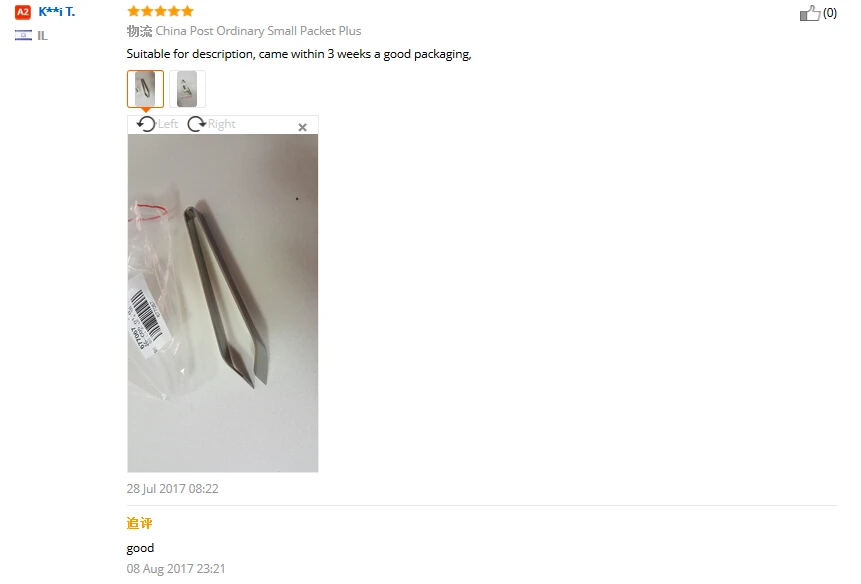Click the 28 Jul 2017 review date
Image resolution: width=861 pixels, height=584 pixels.
[x=172, y=488]
